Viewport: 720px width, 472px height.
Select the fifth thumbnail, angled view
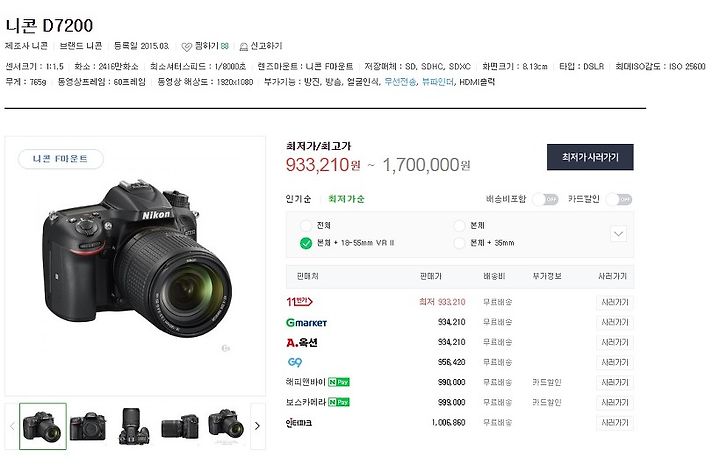(x=225, y=426)
